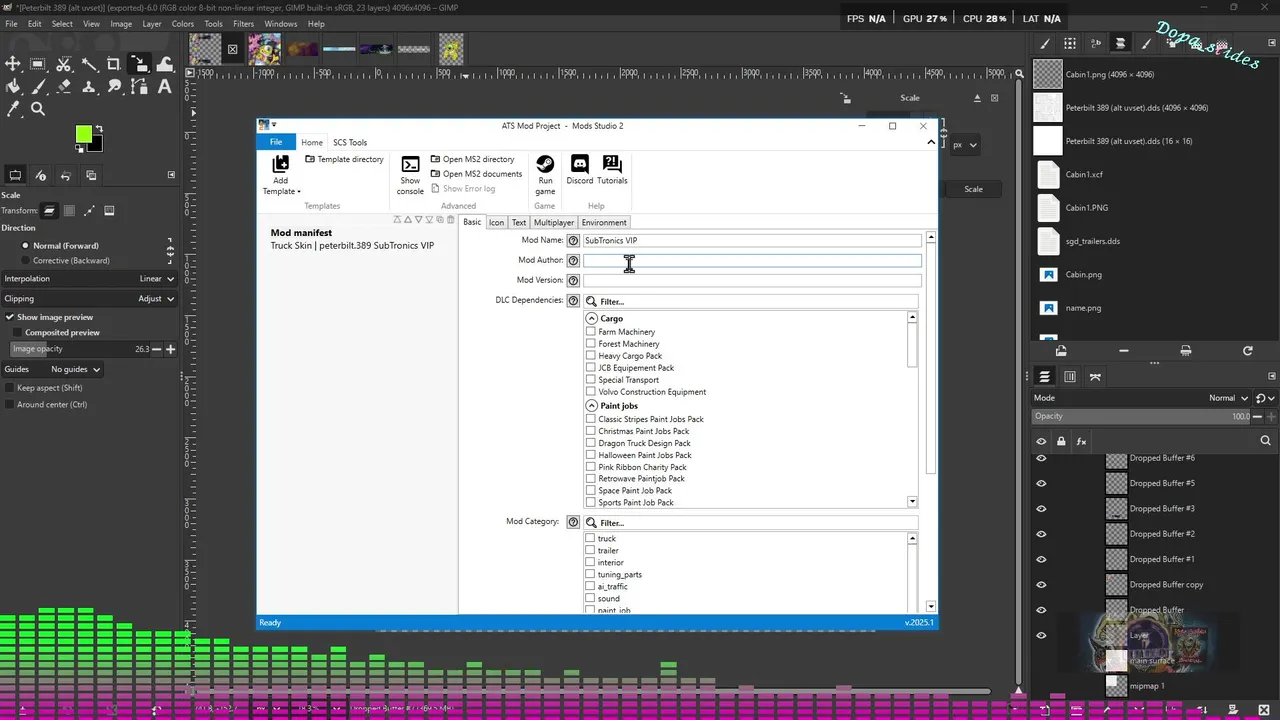
Task: Check the truck mod category checkbox
Action: coord(590,539)
